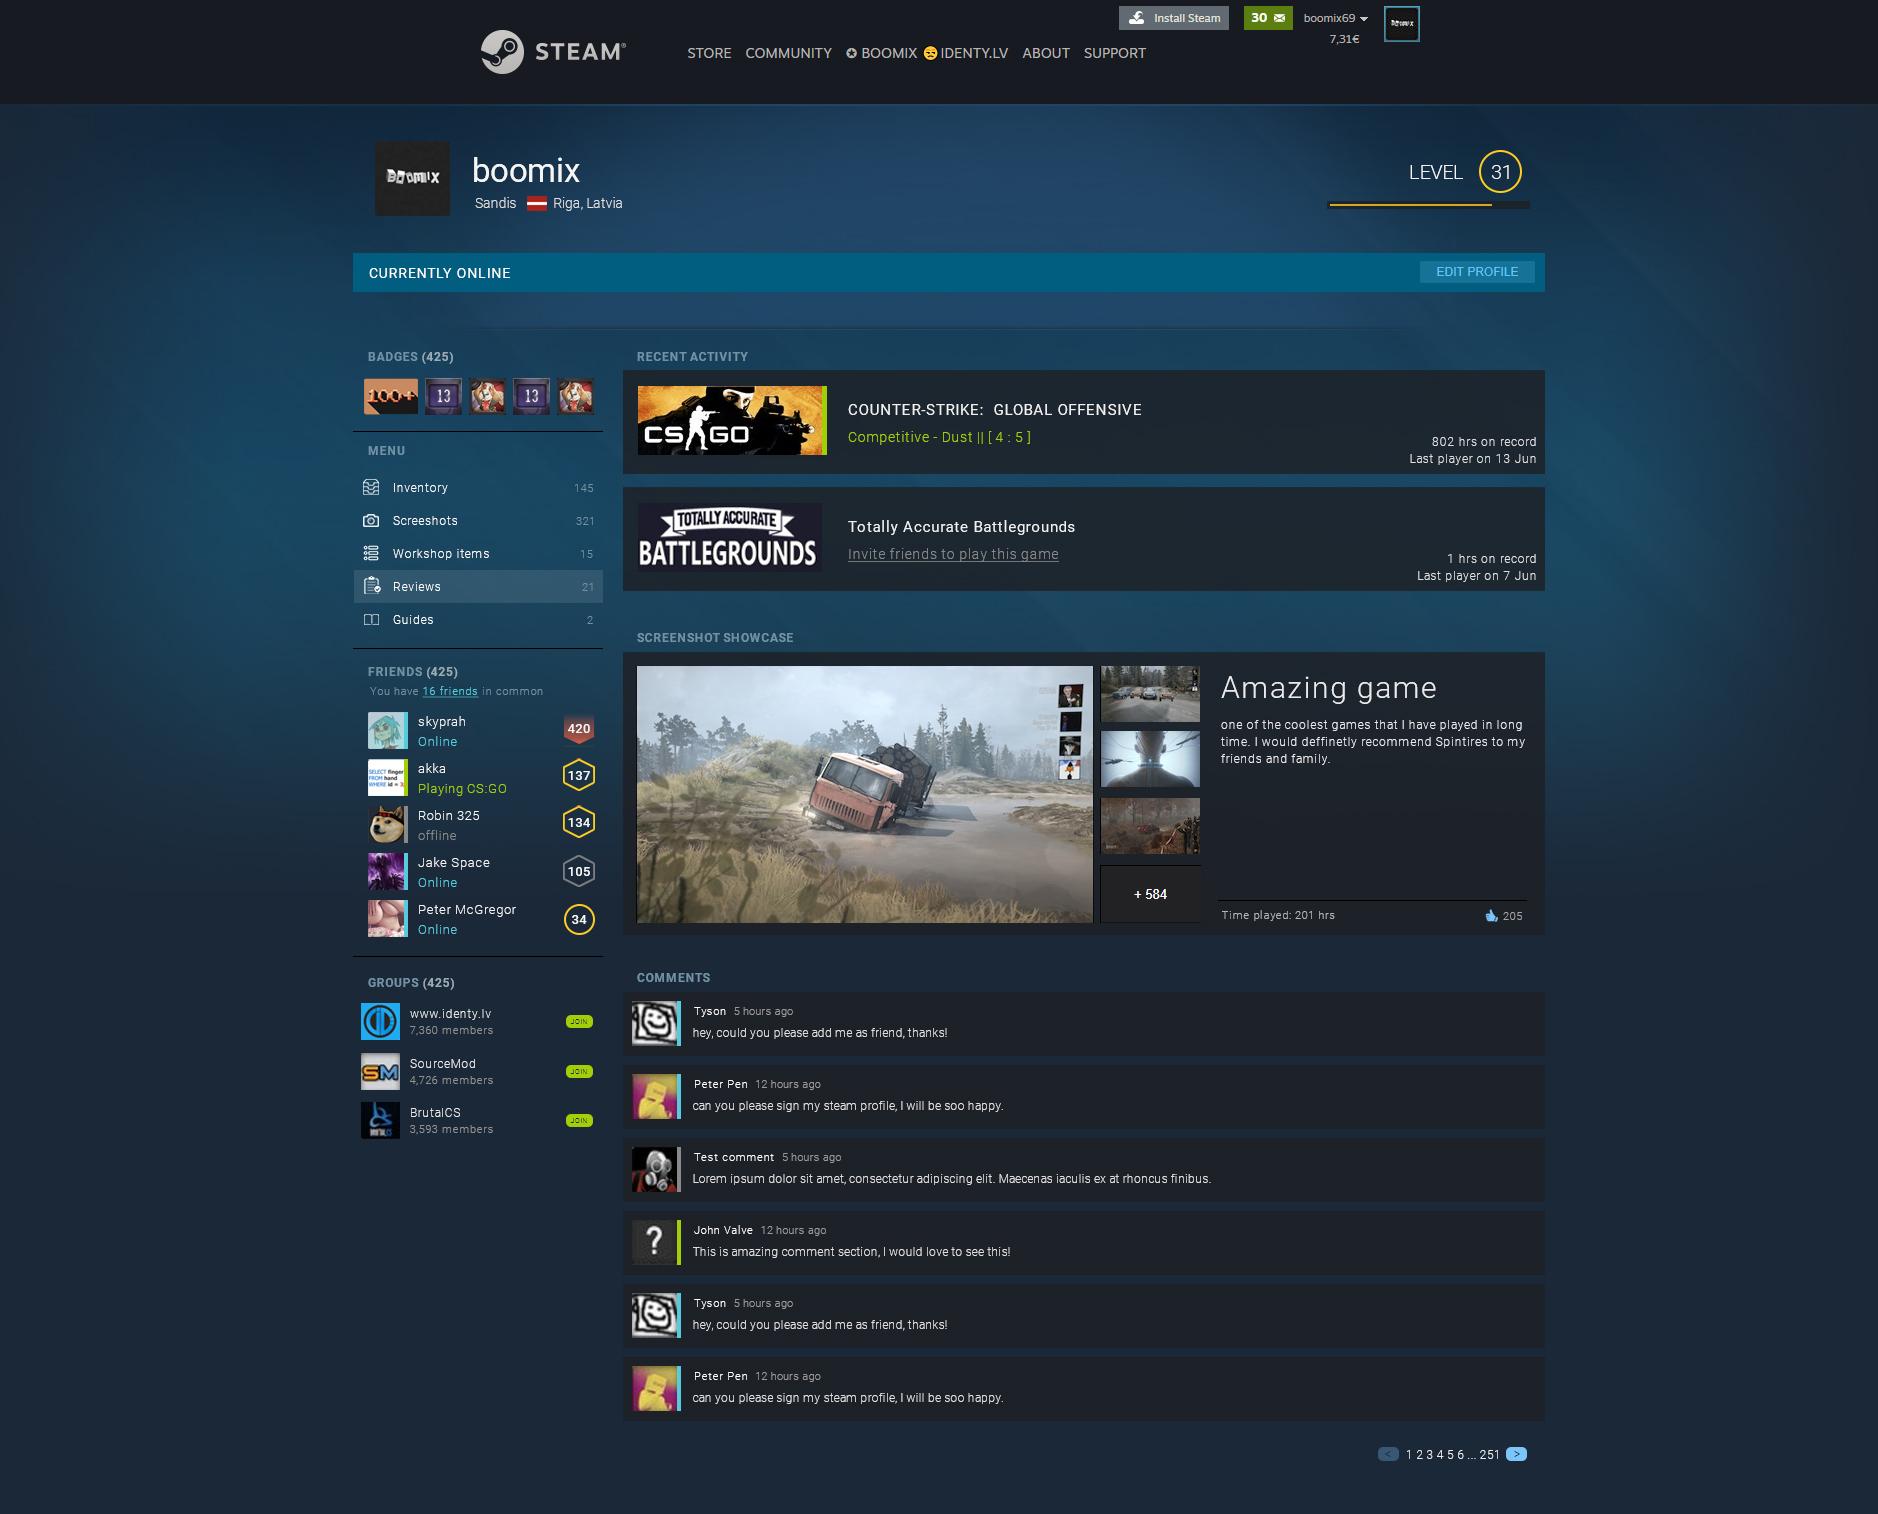Click akka's friend avatar
The width and height of the screenshot is (1878, 1514).
[387, 778]
